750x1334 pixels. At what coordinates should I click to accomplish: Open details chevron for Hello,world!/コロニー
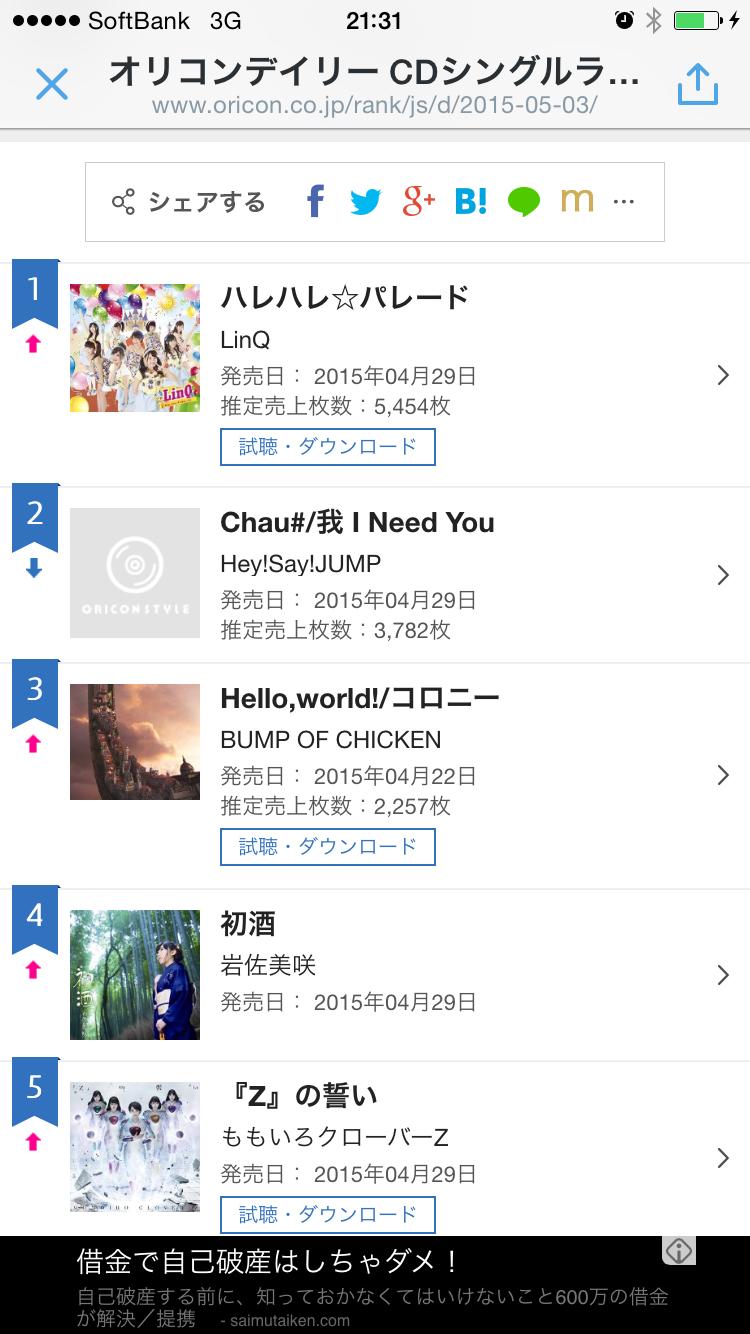pyautogui.click(x=723, y=775)
